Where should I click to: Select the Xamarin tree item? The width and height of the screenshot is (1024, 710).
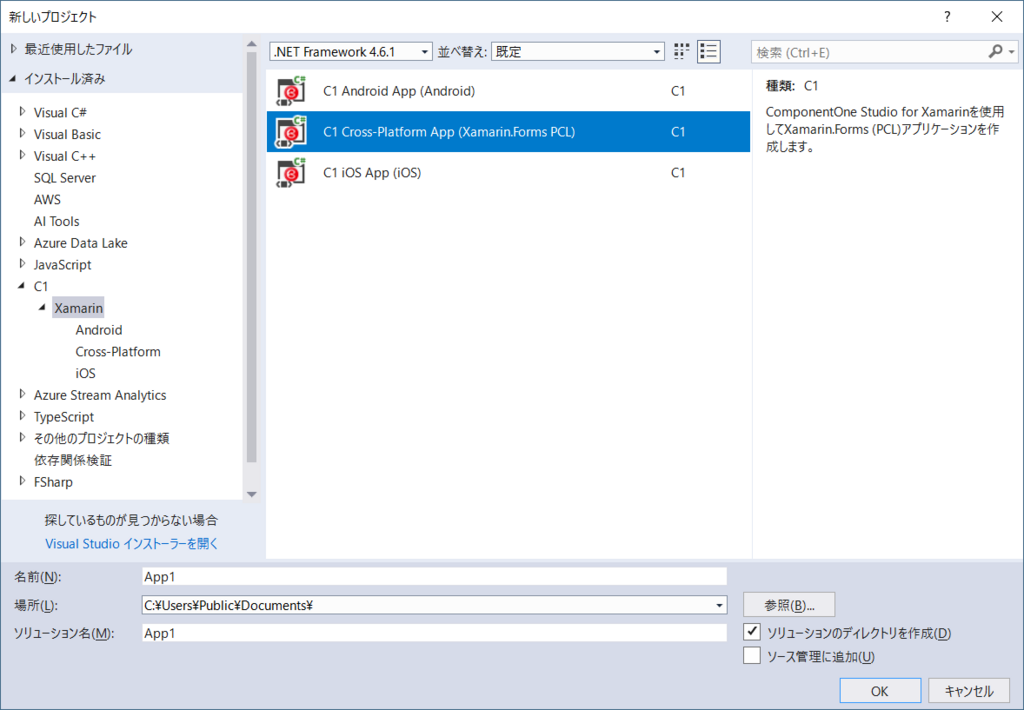[78, 308]
